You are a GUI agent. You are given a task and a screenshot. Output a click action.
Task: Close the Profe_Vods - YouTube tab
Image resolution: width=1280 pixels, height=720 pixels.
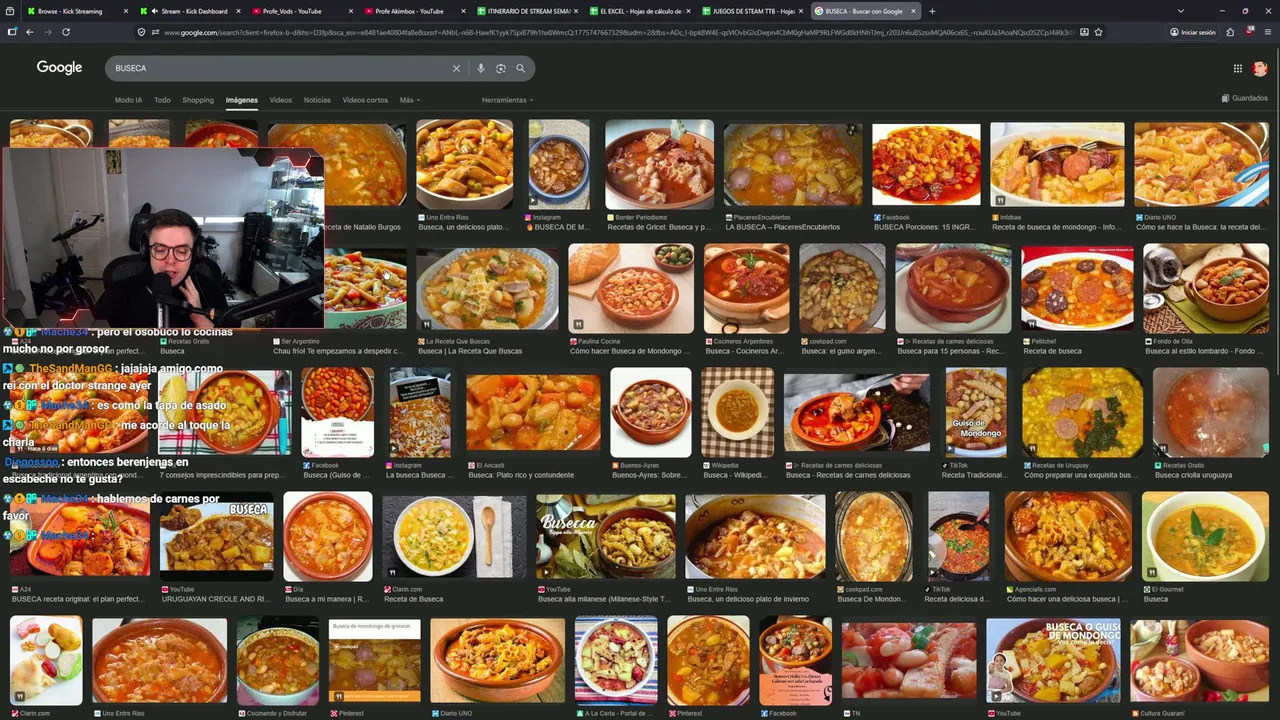pos(350,11)
